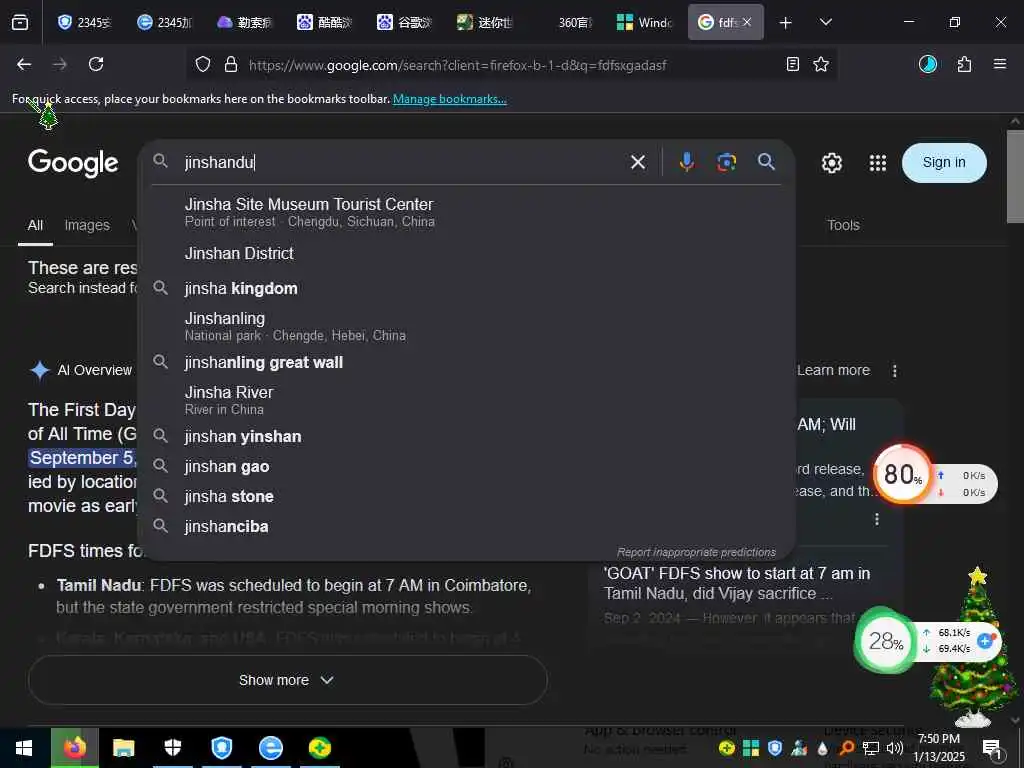Select suggestion Jinsha Site Museum Tourist Center
Viewport: 1024px width, 768px height.
[466, 212]
